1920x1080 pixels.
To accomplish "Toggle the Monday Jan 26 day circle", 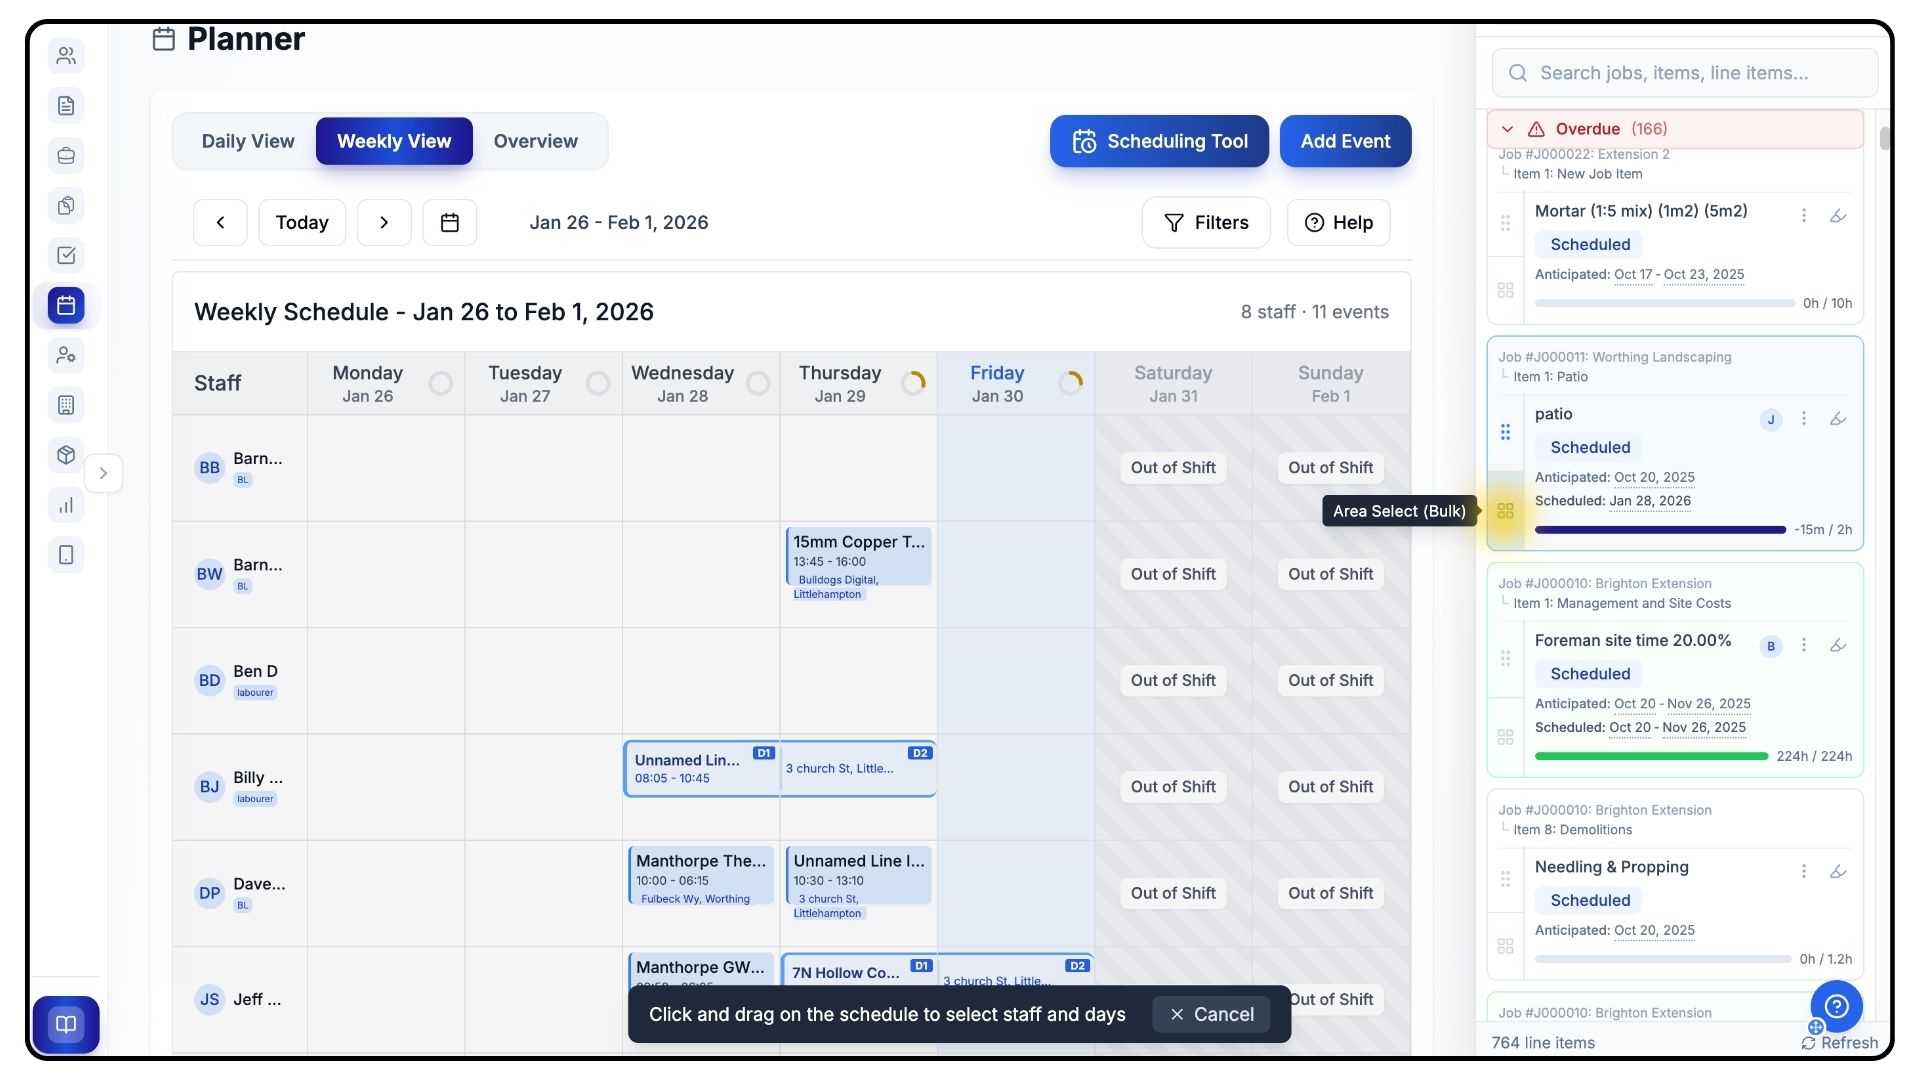I will tap(440, 383).
